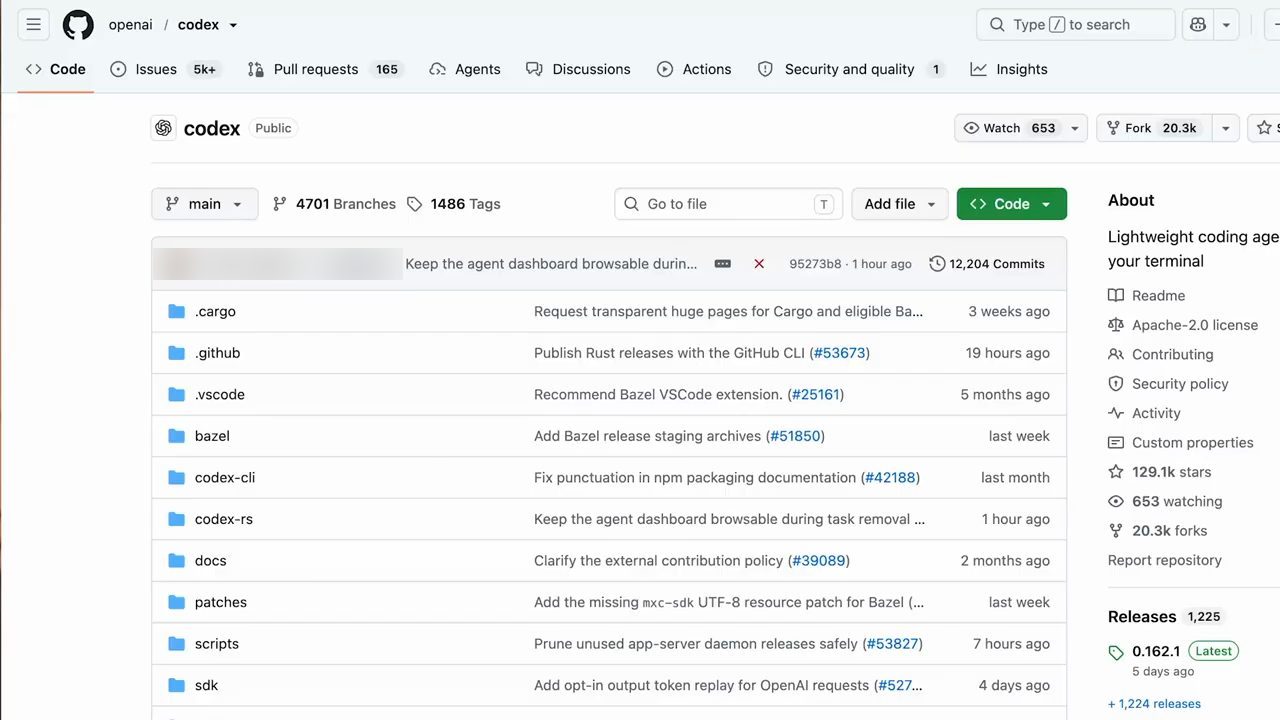Open the Security and quality tab
1280x720 pixels.
click(849, 69)
